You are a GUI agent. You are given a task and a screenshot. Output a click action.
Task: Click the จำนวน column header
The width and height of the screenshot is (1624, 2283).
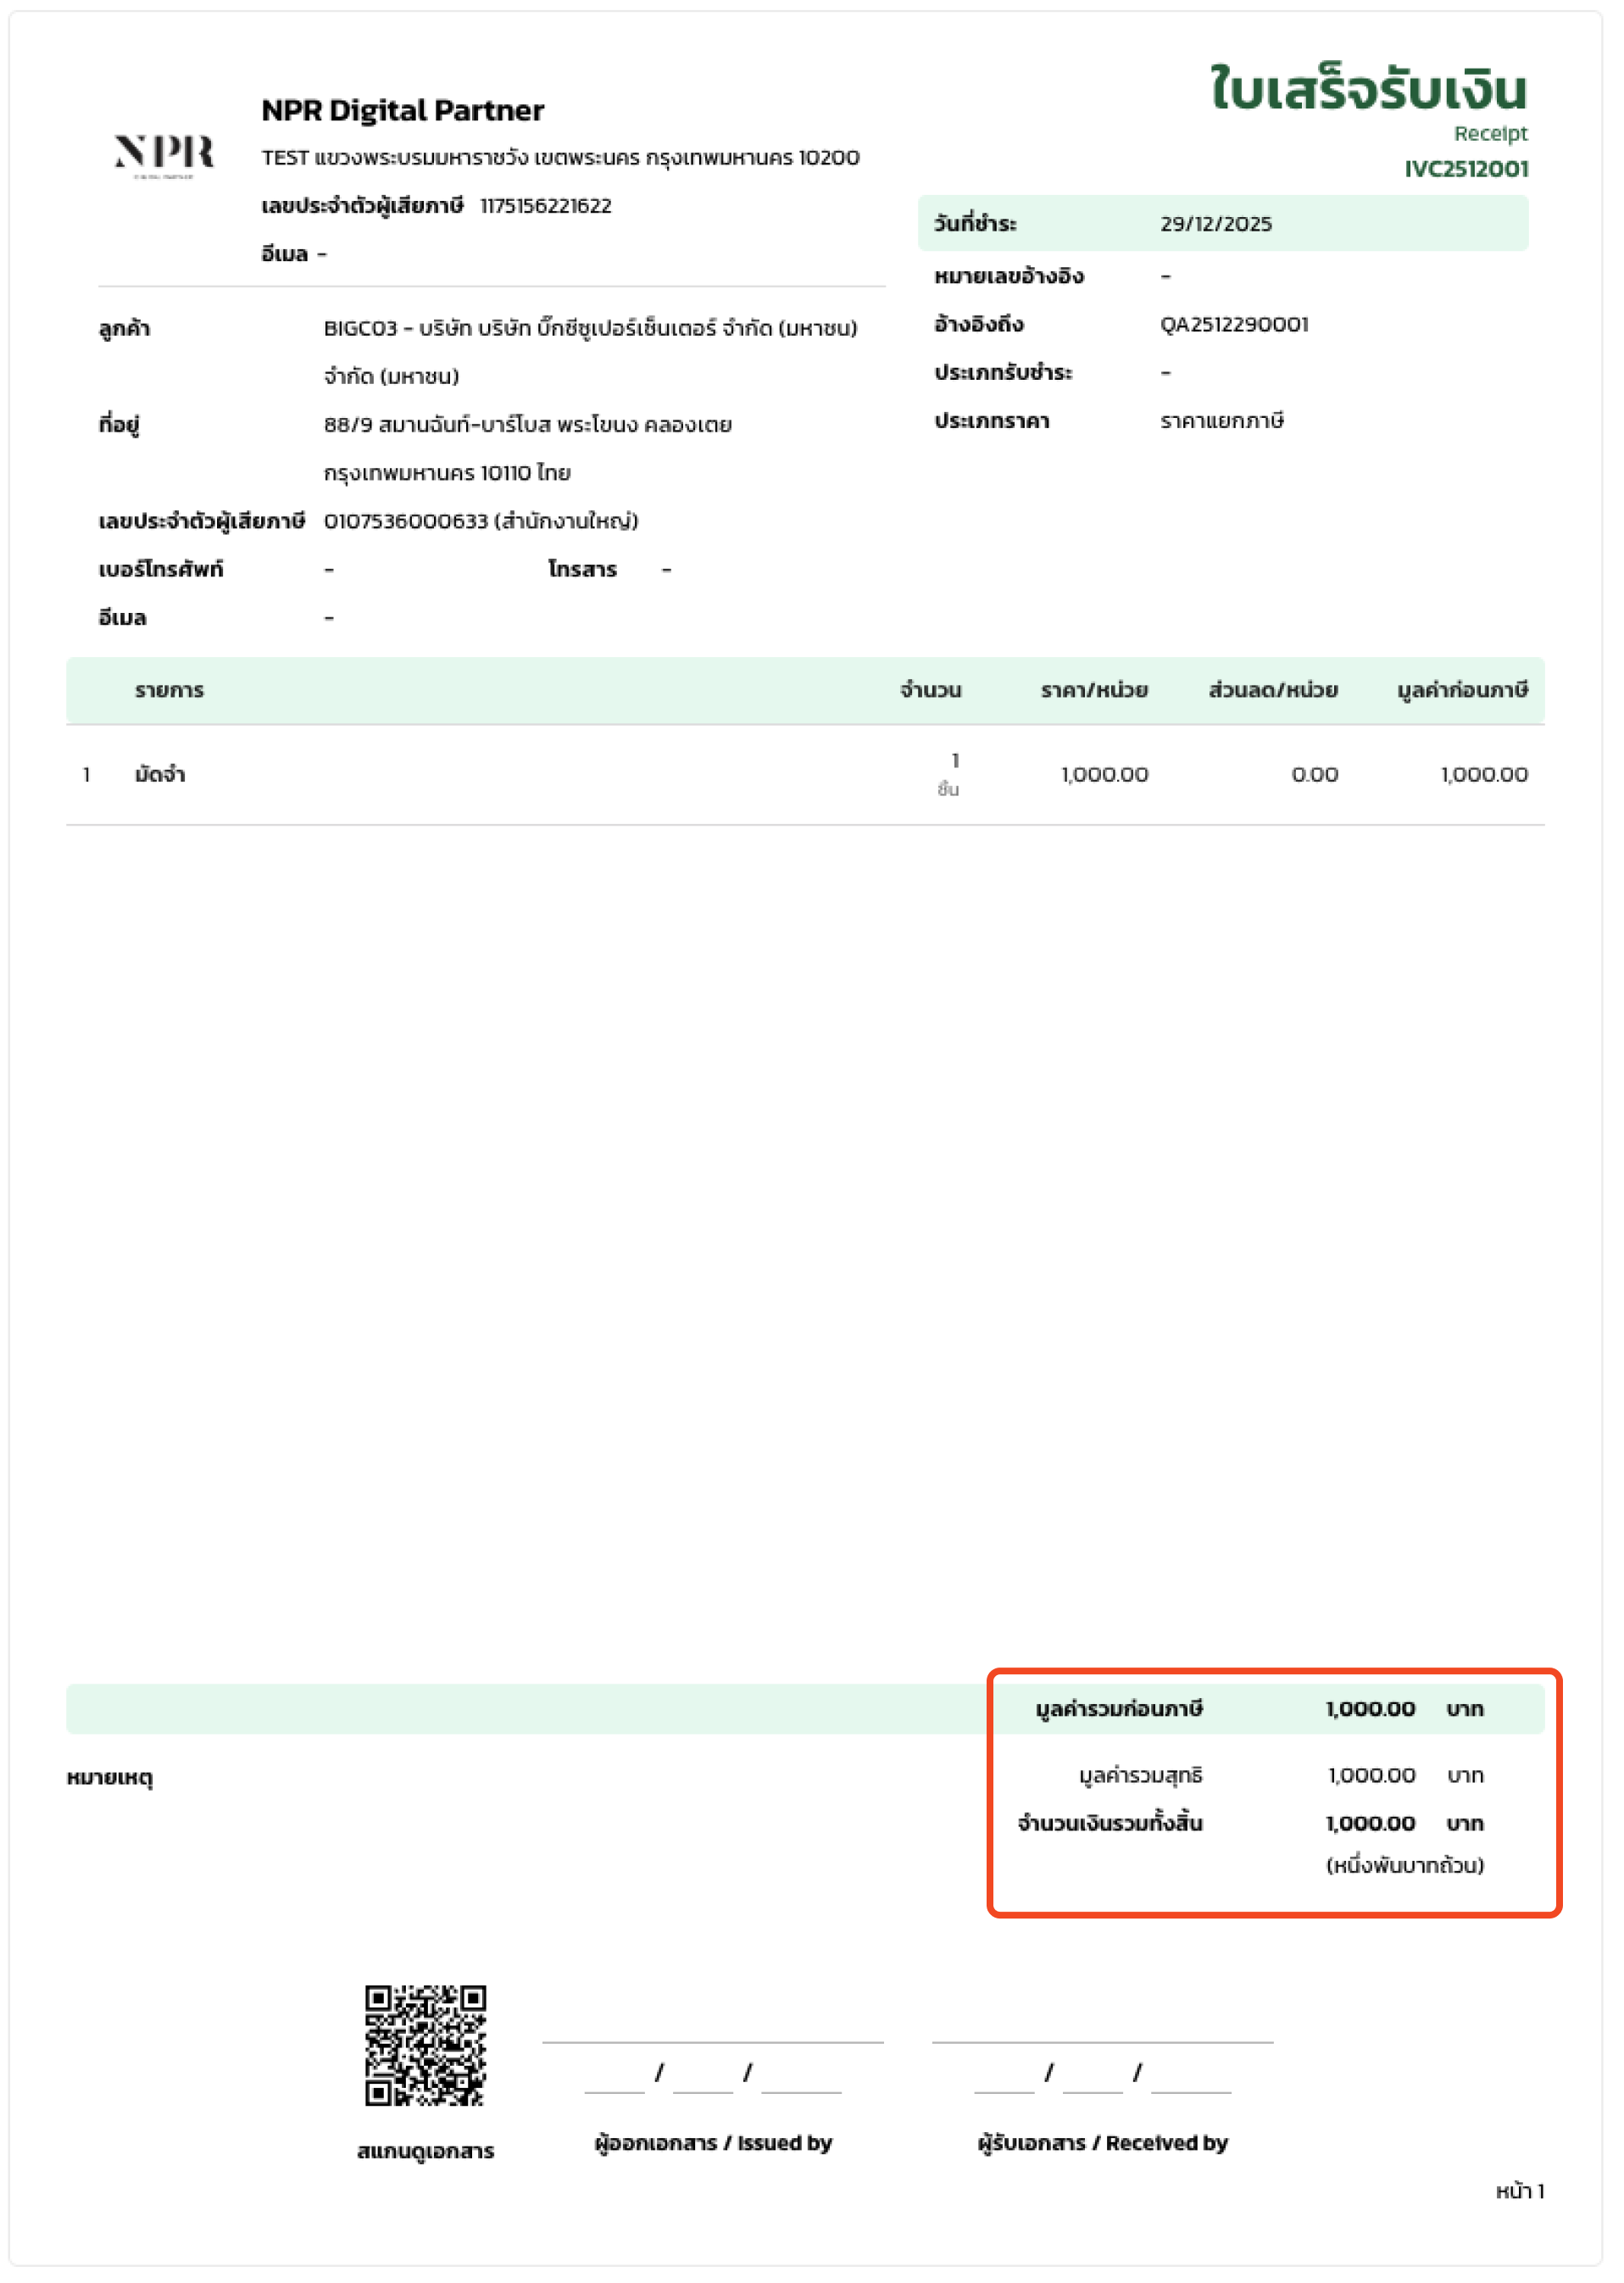pos(929,691)
